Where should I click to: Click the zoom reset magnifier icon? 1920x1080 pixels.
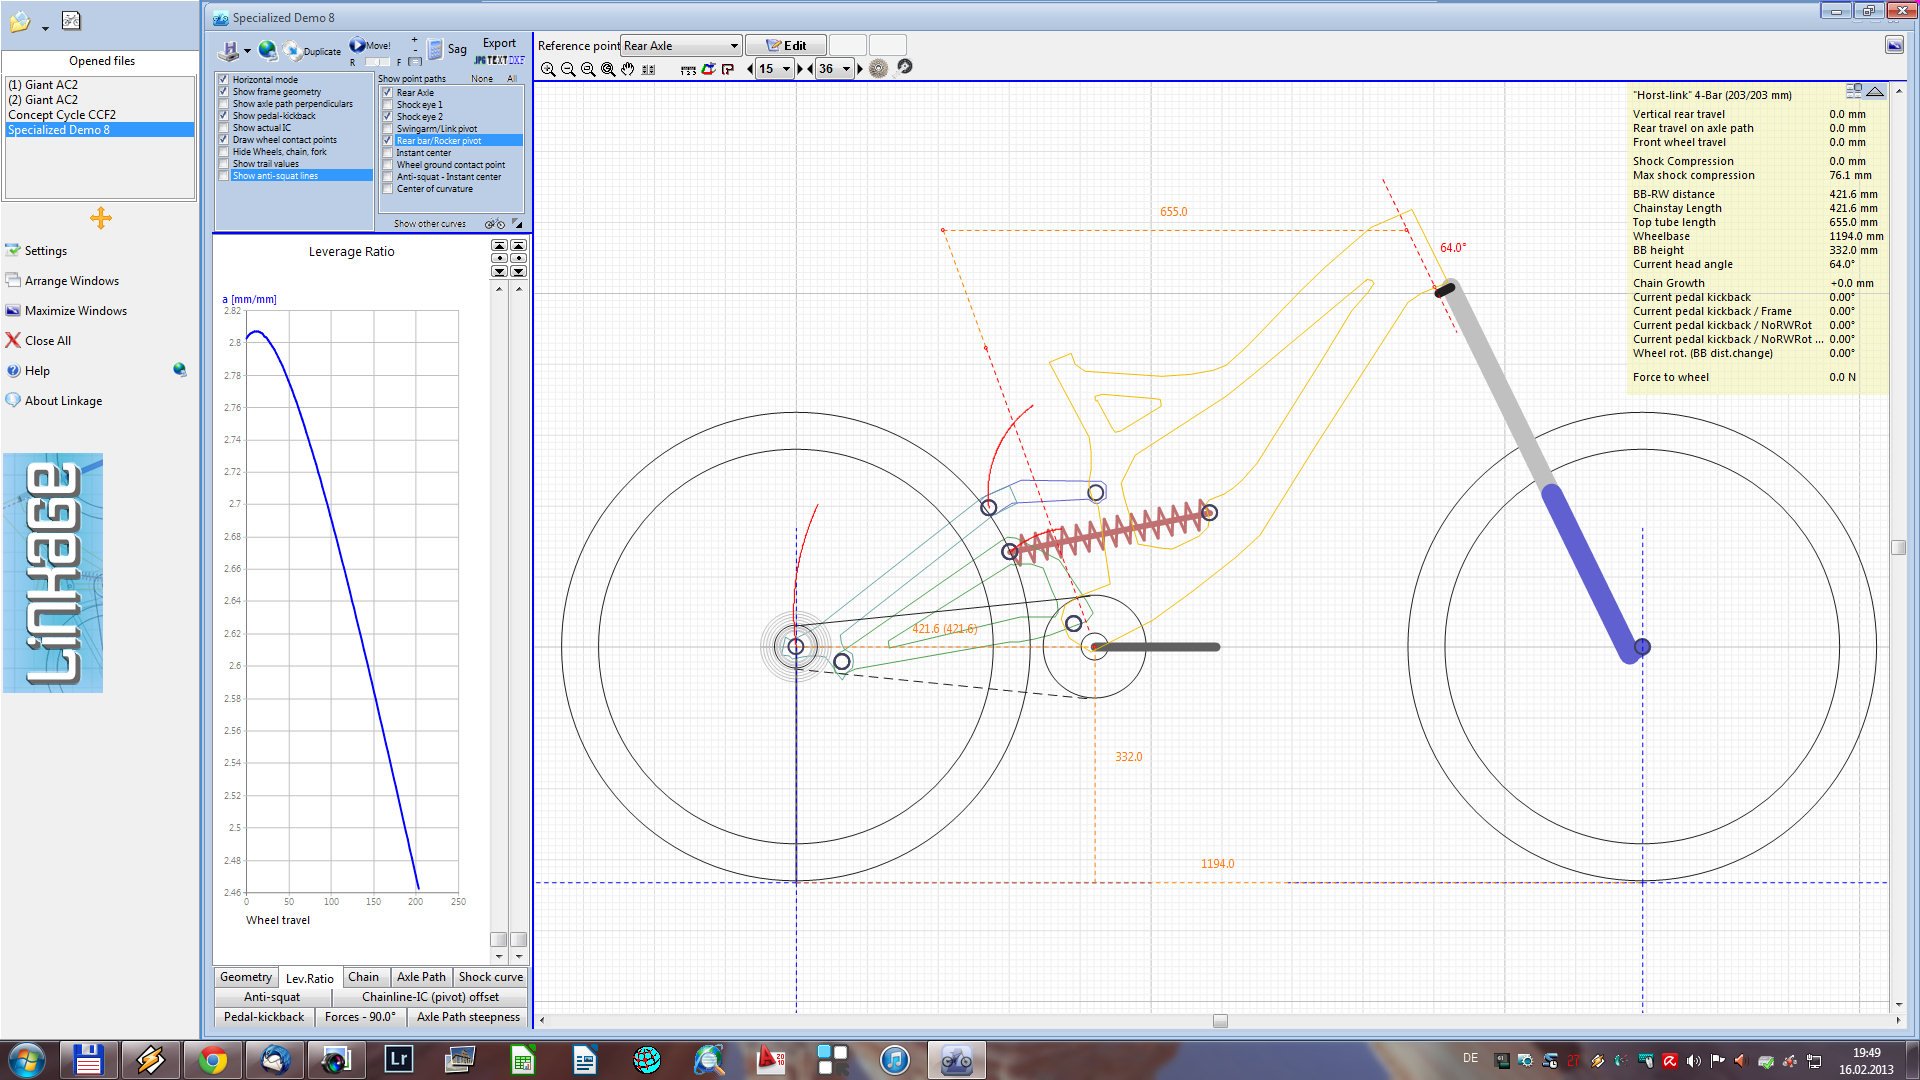(x=608, y=69)
